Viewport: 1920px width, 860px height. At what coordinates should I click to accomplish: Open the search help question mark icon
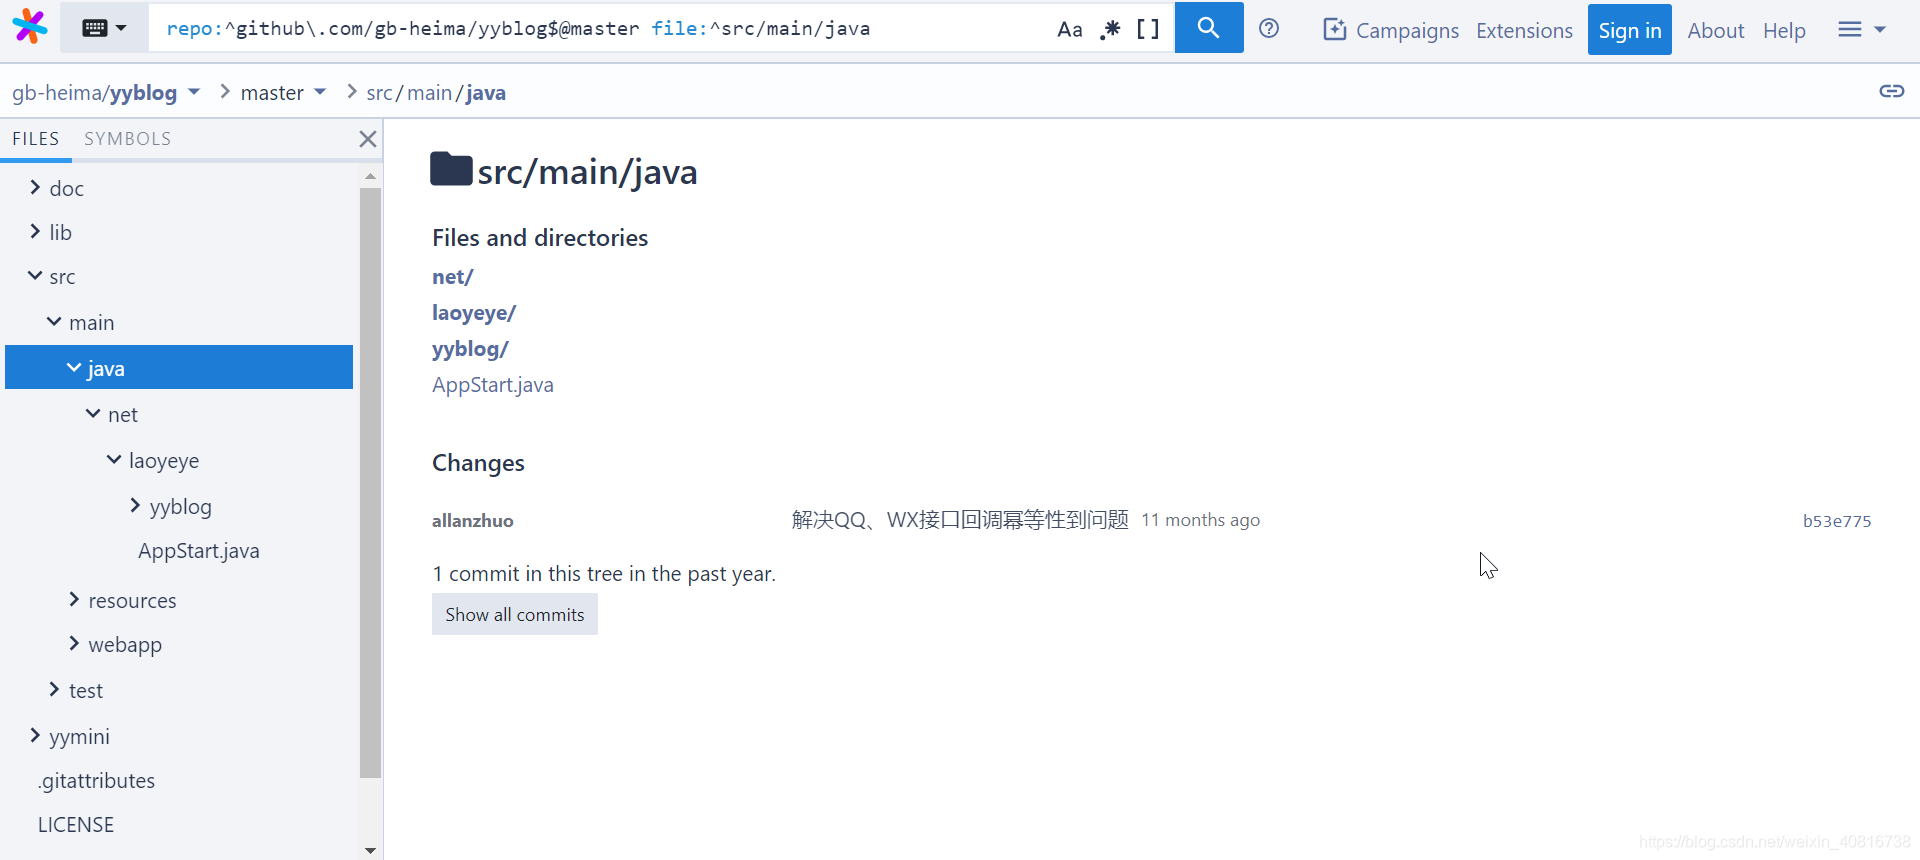pos(1269,28)
